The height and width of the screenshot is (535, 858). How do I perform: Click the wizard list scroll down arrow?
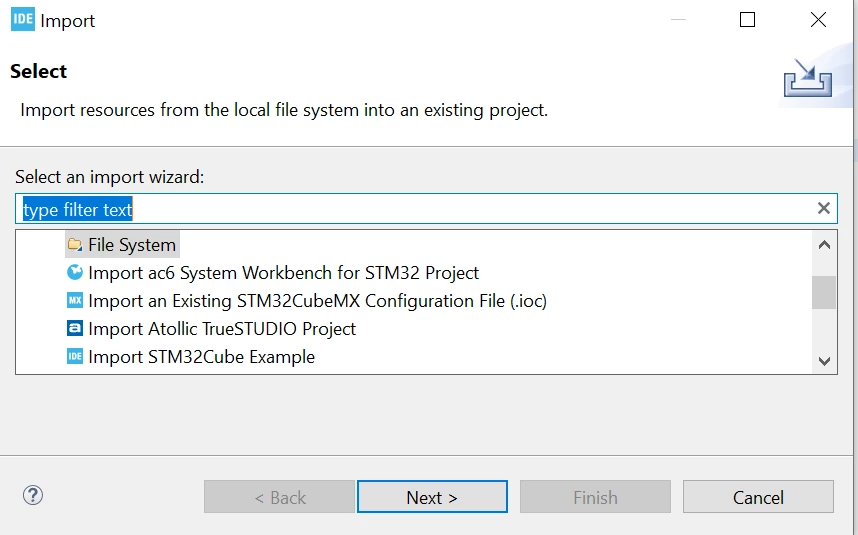tap(824, 360)
